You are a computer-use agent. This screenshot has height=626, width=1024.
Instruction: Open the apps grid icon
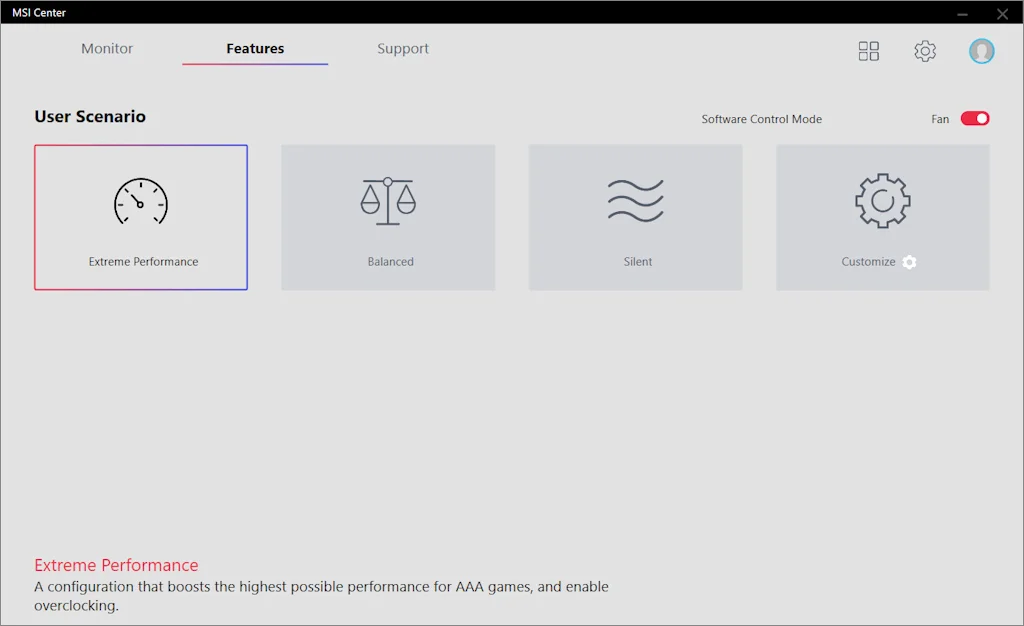(869, 51)
